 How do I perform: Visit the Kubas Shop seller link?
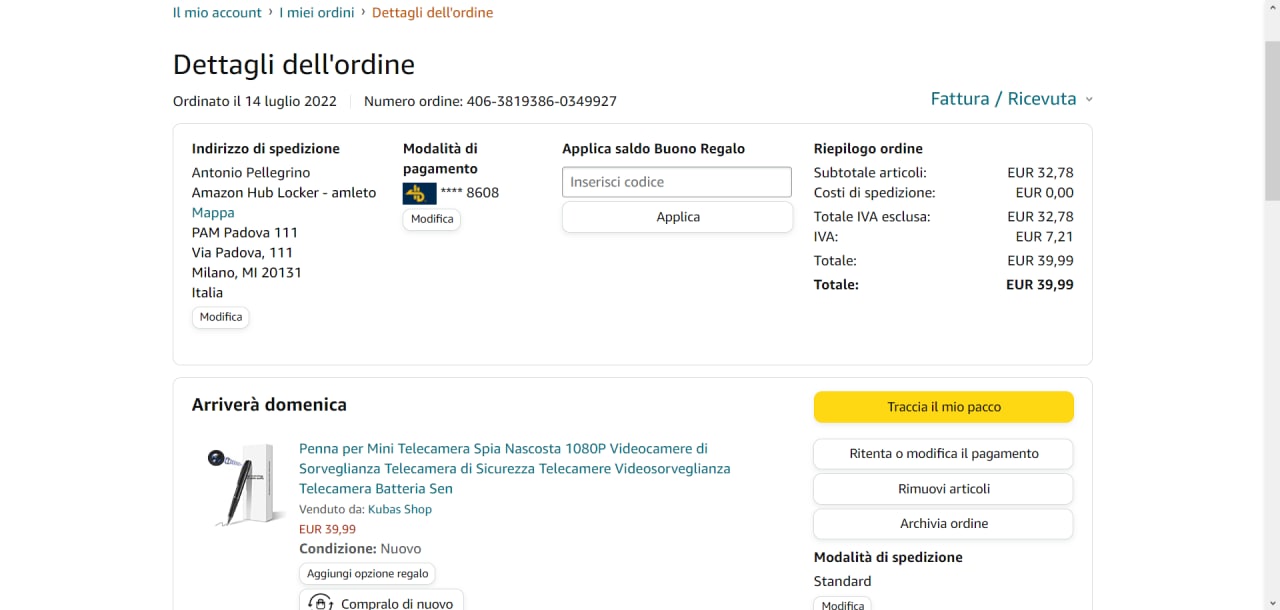tap(400, 509)
